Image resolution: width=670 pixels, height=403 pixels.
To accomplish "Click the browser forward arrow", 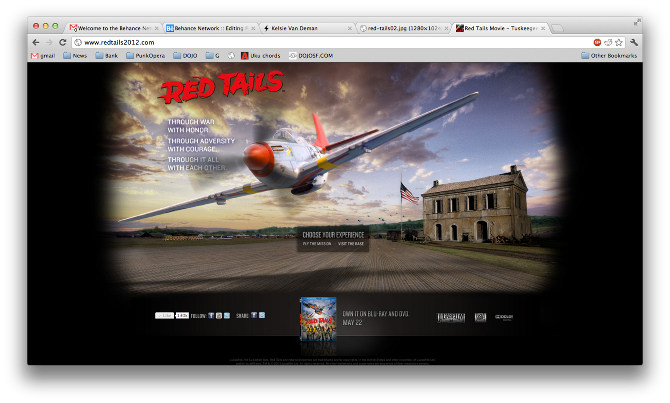I will pos(49,42).
